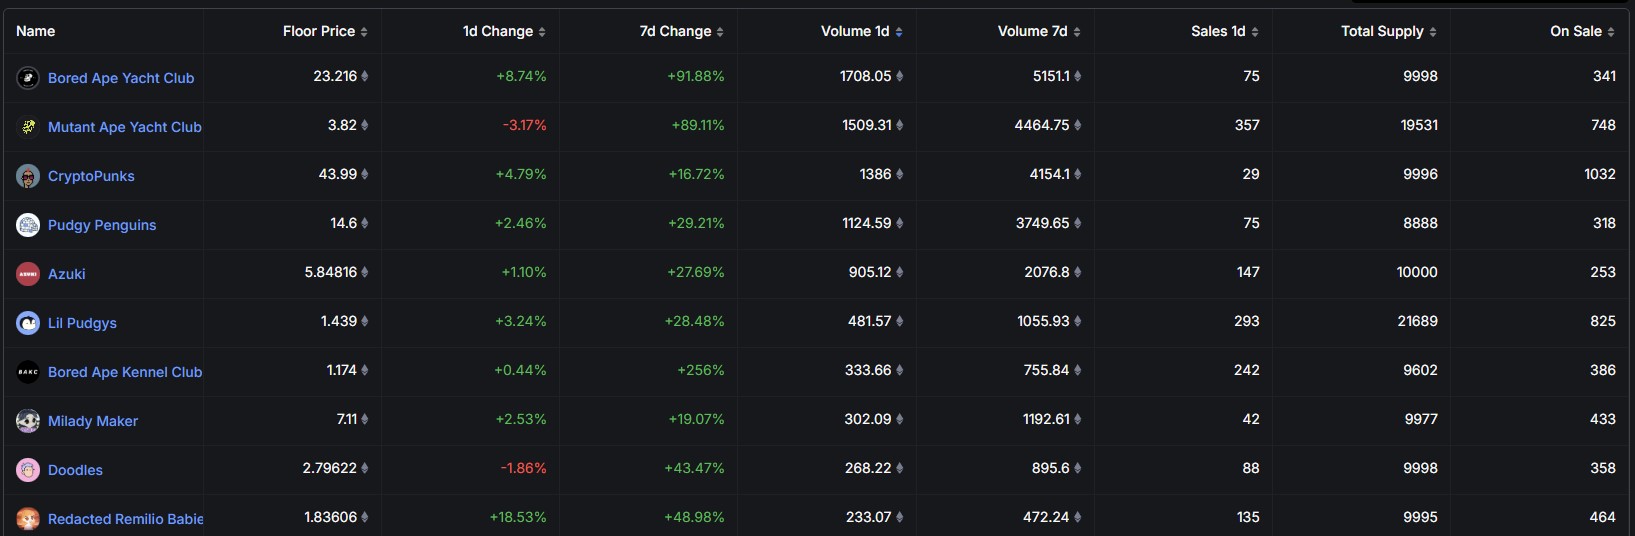Sort by Total Supply using its sort arrows
Viewport: 1635px width, 536px height.
[1433, 32]
